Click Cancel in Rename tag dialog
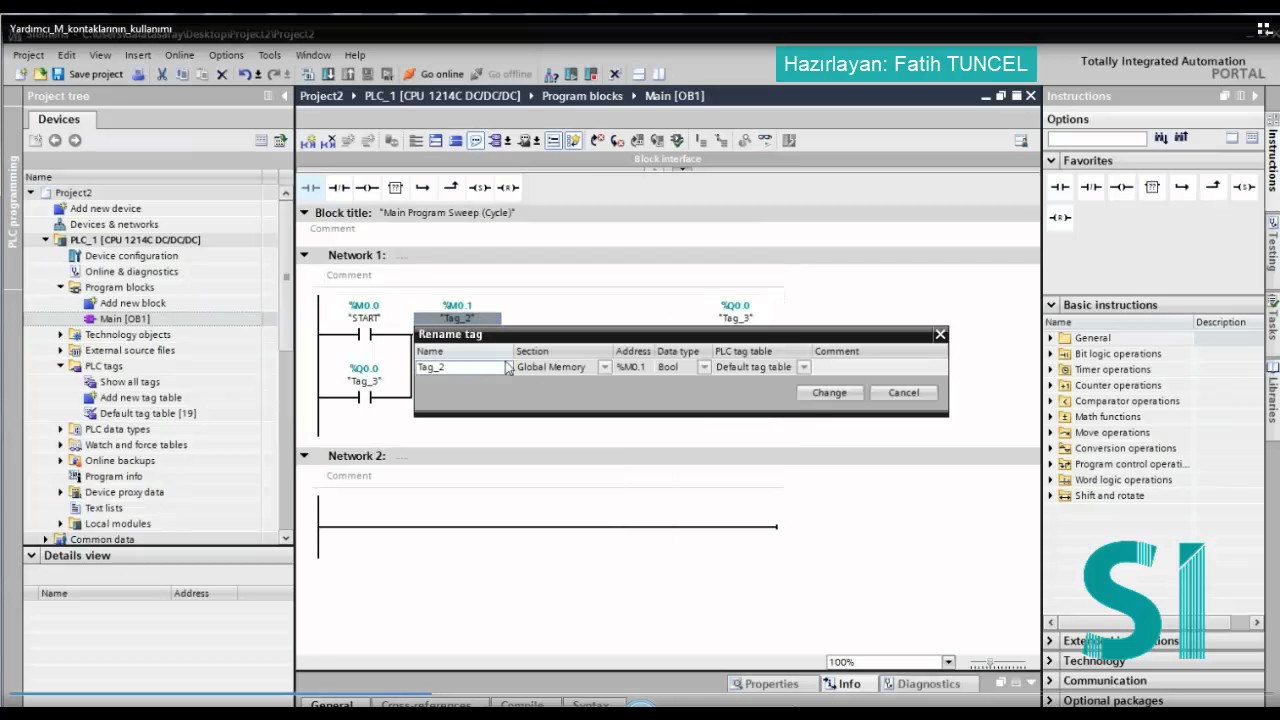Image resolution: width=1280 pixels, height=720 pixels. click(904, 393)
